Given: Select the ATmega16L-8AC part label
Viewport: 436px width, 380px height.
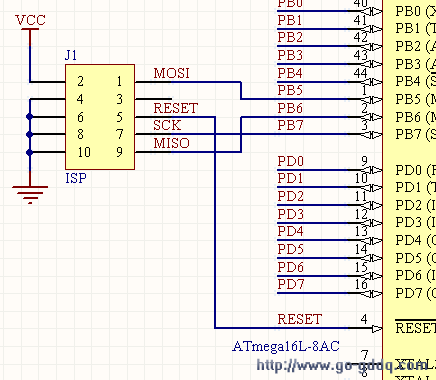Looking at the screenshot, I should [286, 346].
